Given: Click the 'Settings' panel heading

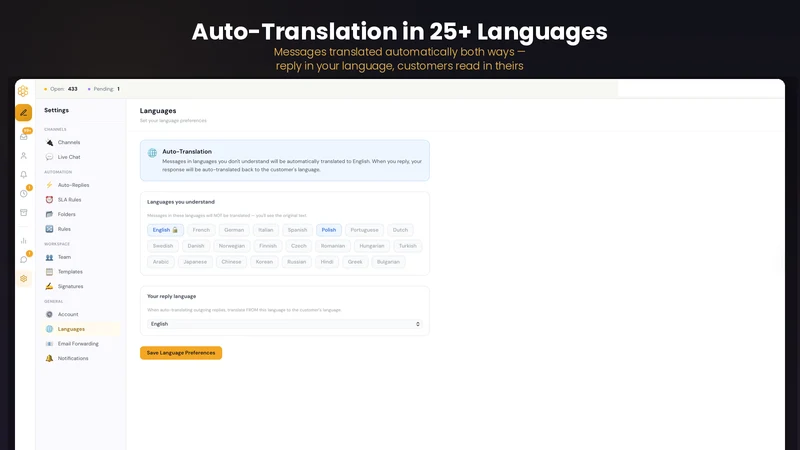Looking at the screenshot, I should (57, 110).
